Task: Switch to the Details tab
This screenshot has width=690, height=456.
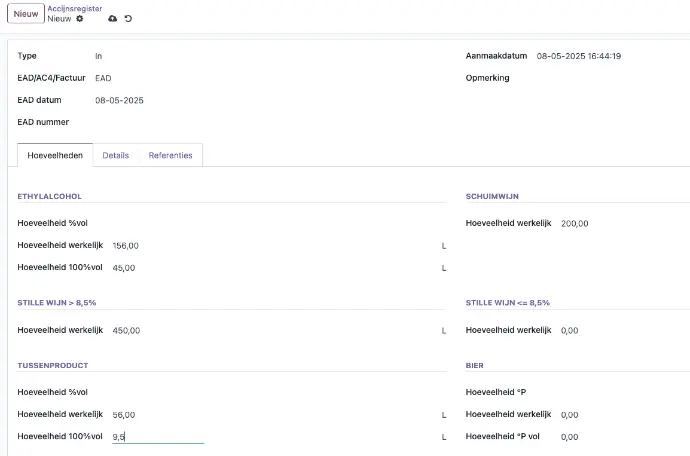Action: tap(115, 155)
